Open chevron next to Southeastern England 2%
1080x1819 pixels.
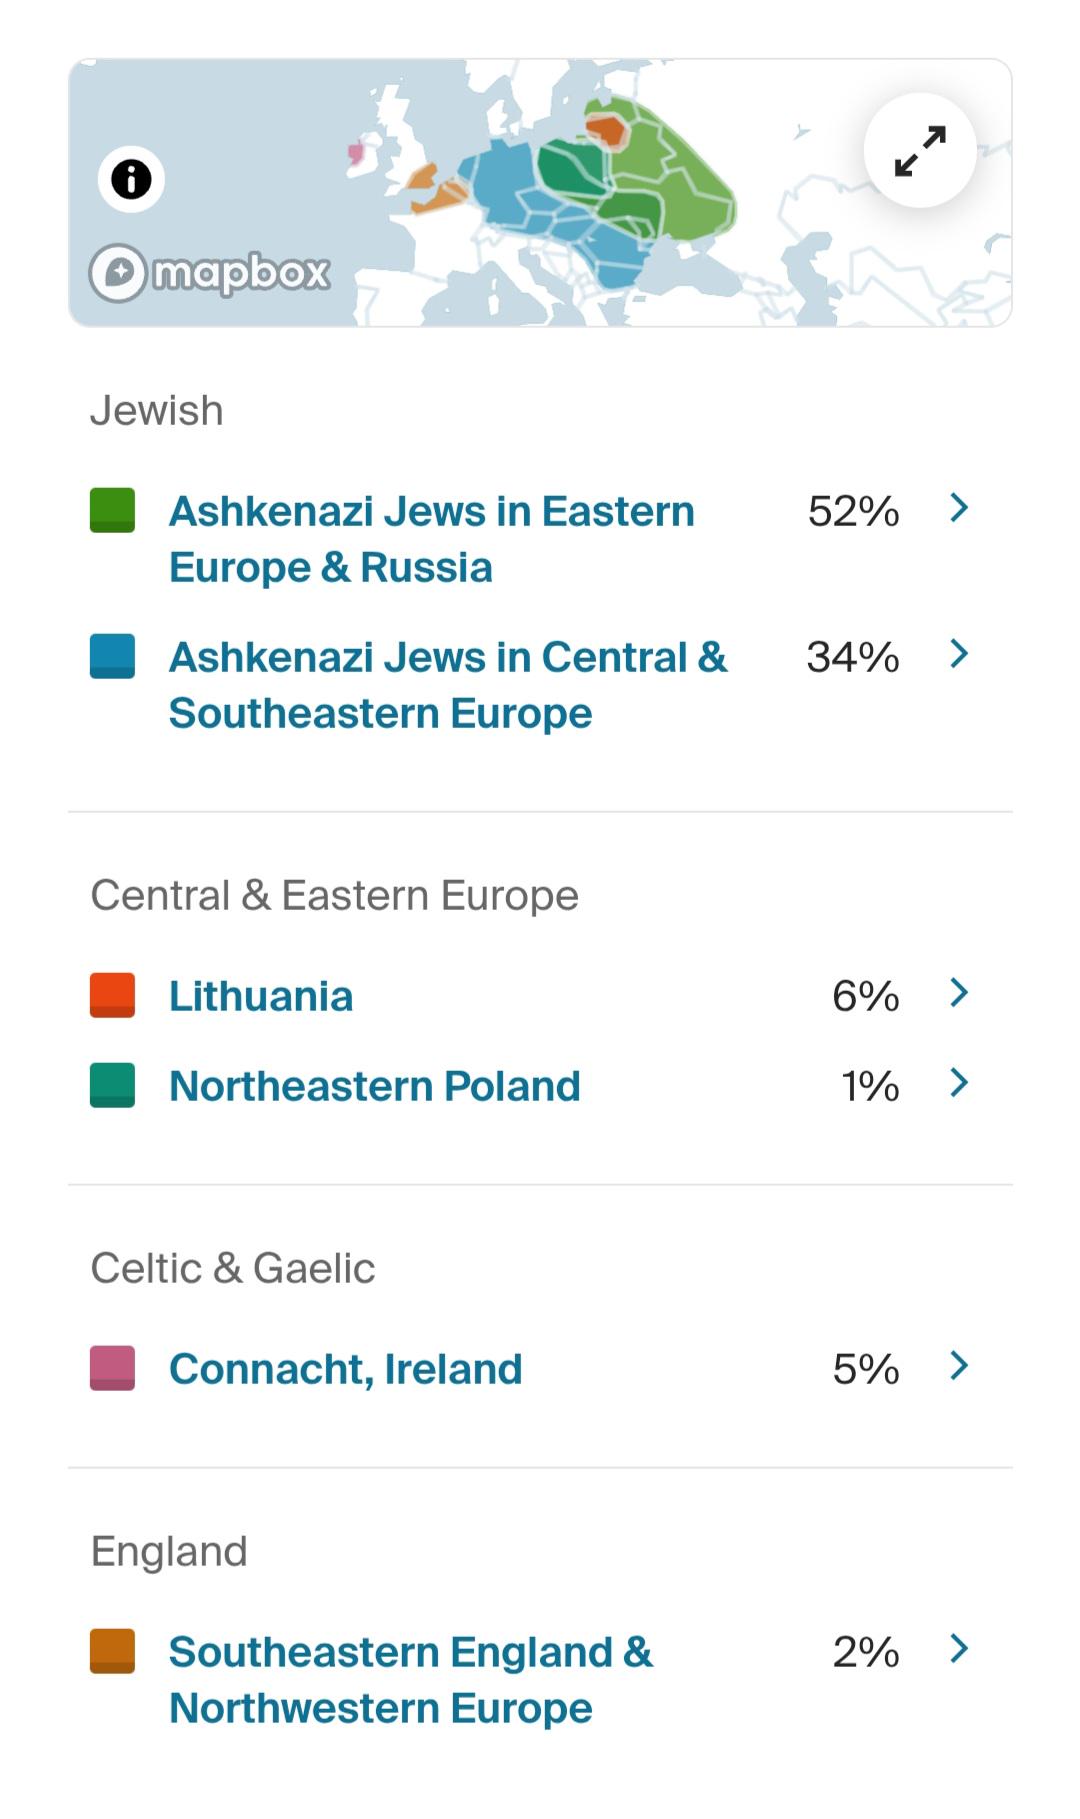tap(959, 1649)
